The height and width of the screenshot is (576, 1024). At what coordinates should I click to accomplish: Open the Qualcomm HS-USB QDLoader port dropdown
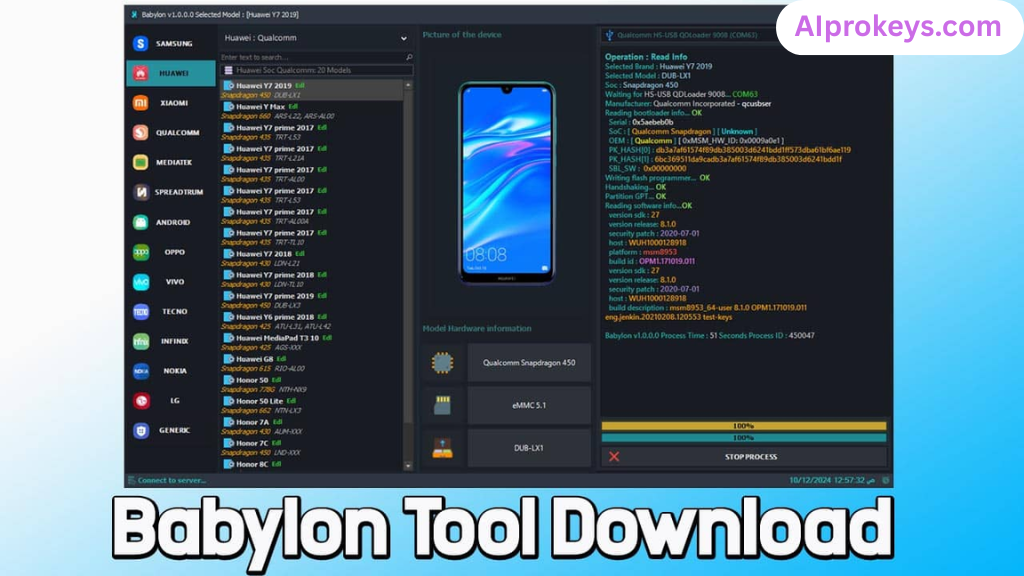tap(688, 35)
